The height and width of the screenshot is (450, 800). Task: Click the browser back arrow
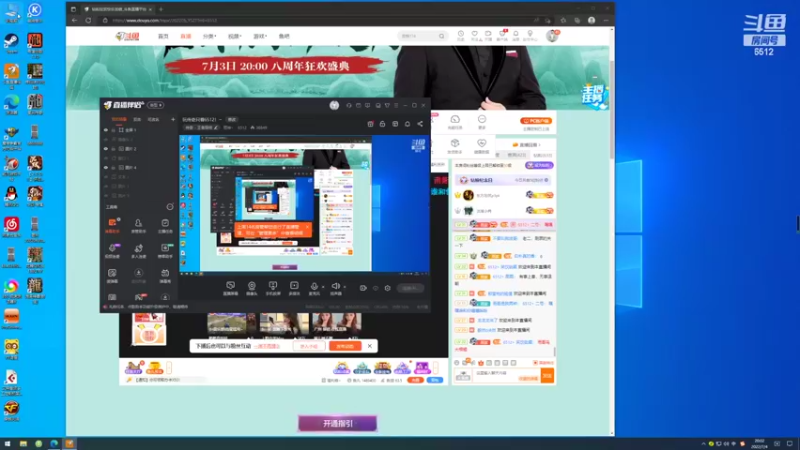pos(74,20)
